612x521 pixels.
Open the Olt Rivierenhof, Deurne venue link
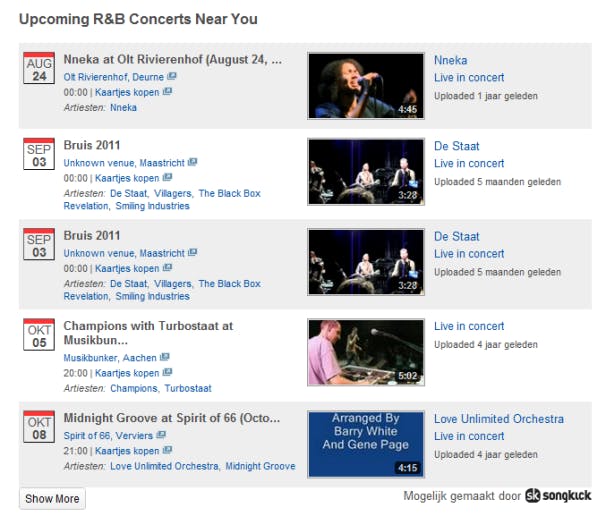pos(114,76)
